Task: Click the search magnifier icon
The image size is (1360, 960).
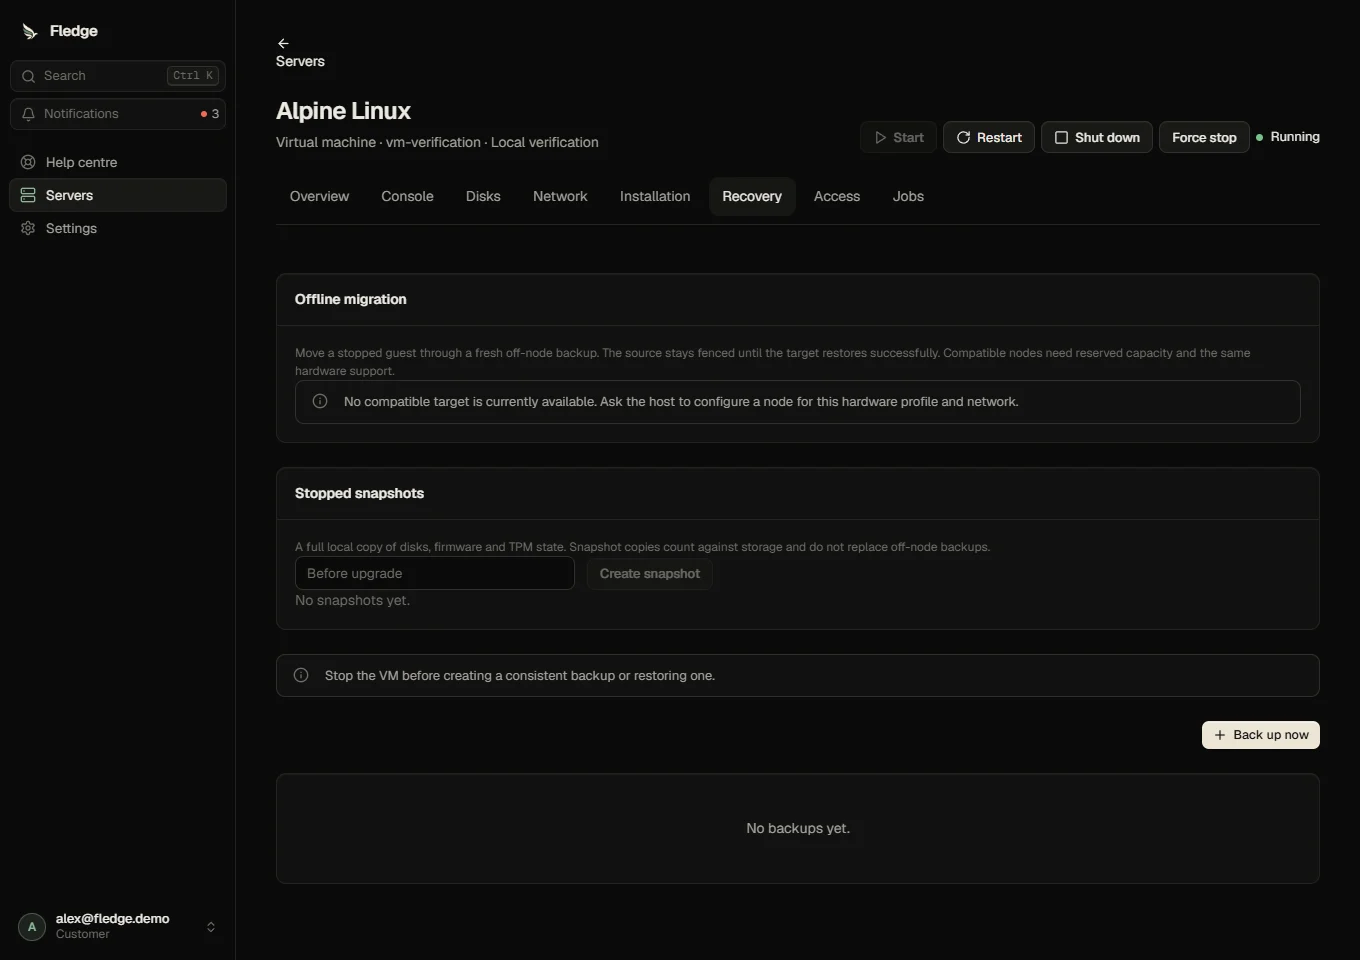Action: [28, 76]
